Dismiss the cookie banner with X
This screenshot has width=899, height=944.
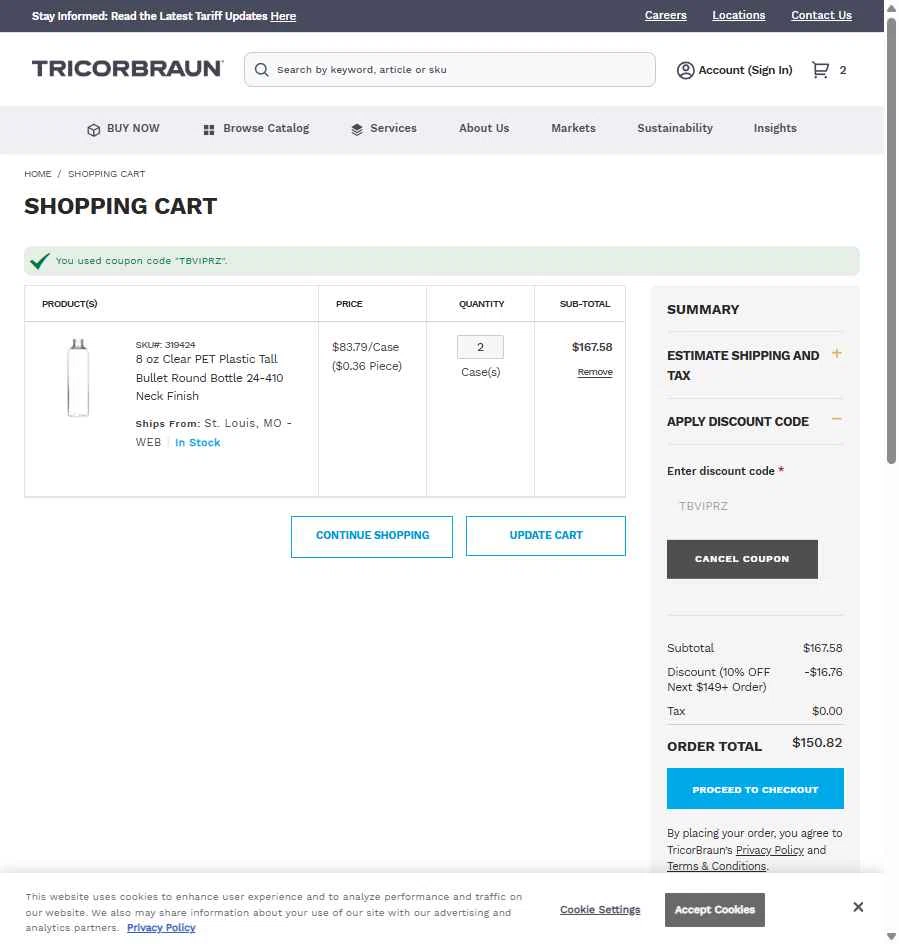pyautogui.click(x=858, y=907)
